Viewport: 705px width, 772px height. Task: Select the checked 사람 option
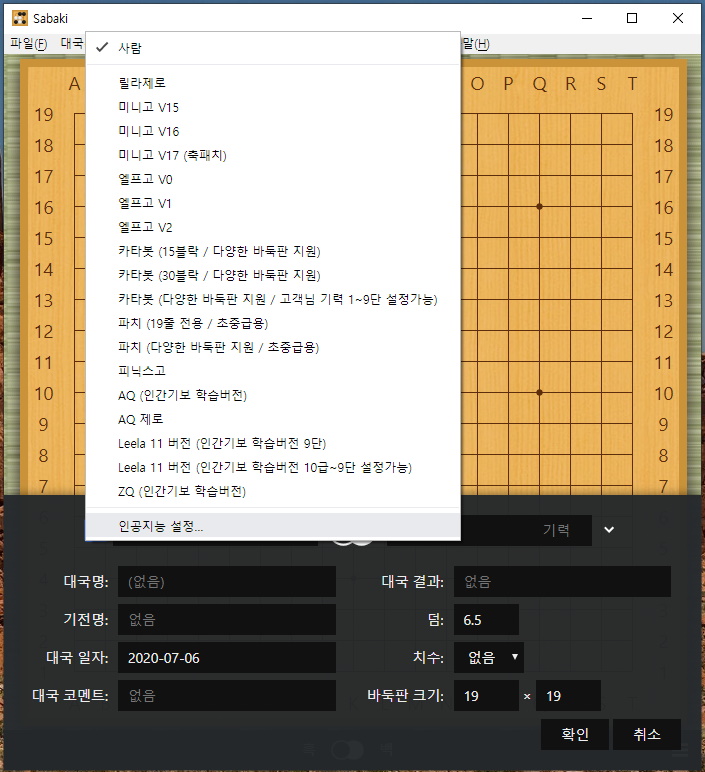[273, 48]
